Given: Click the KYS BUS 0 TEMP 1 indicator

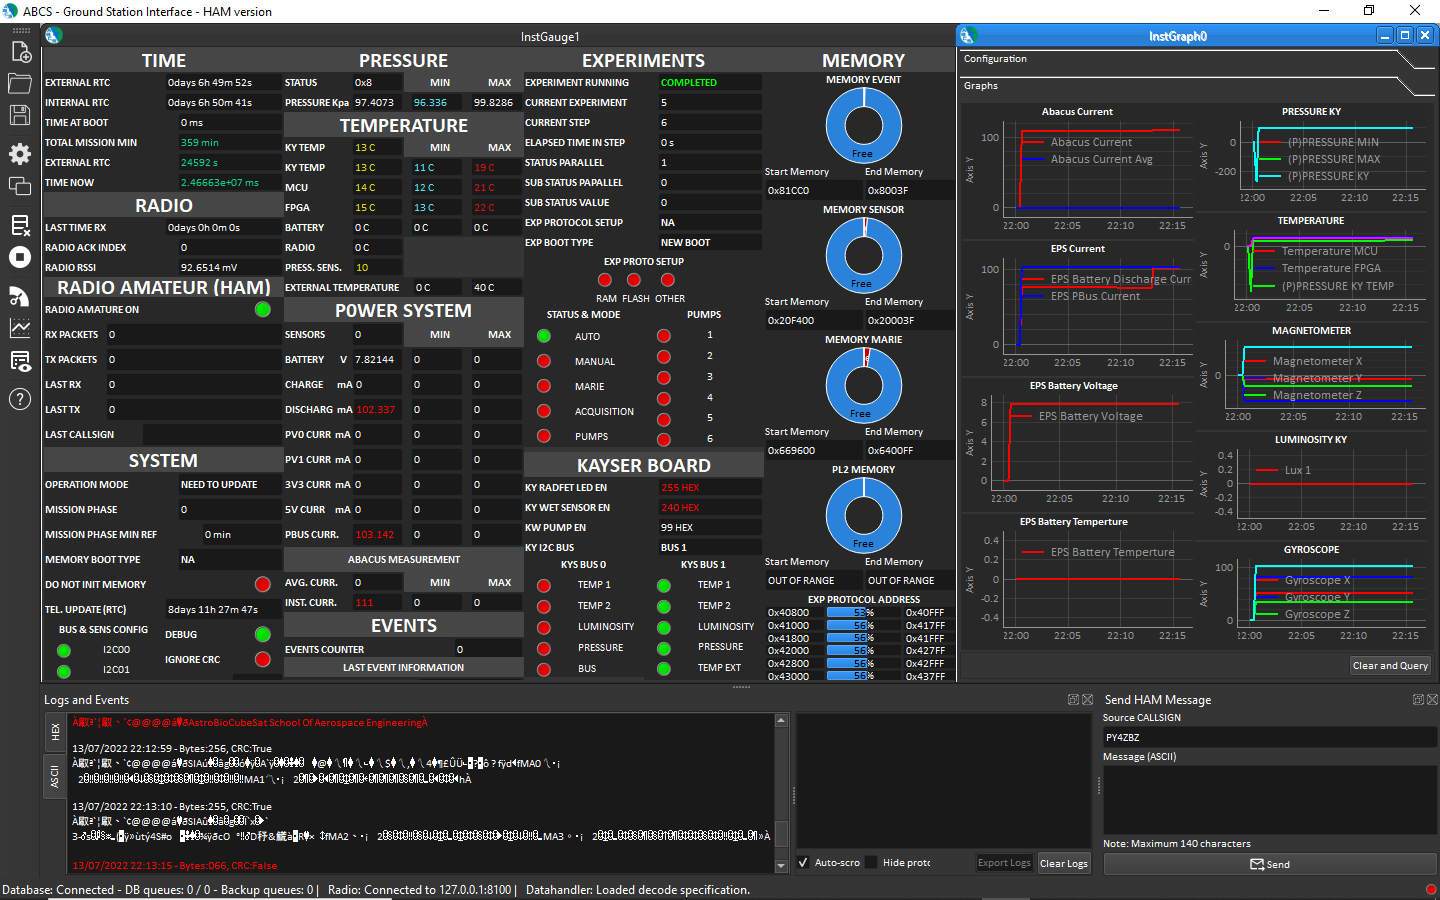Looking at the screenshot, I should [x=544, y=585].
